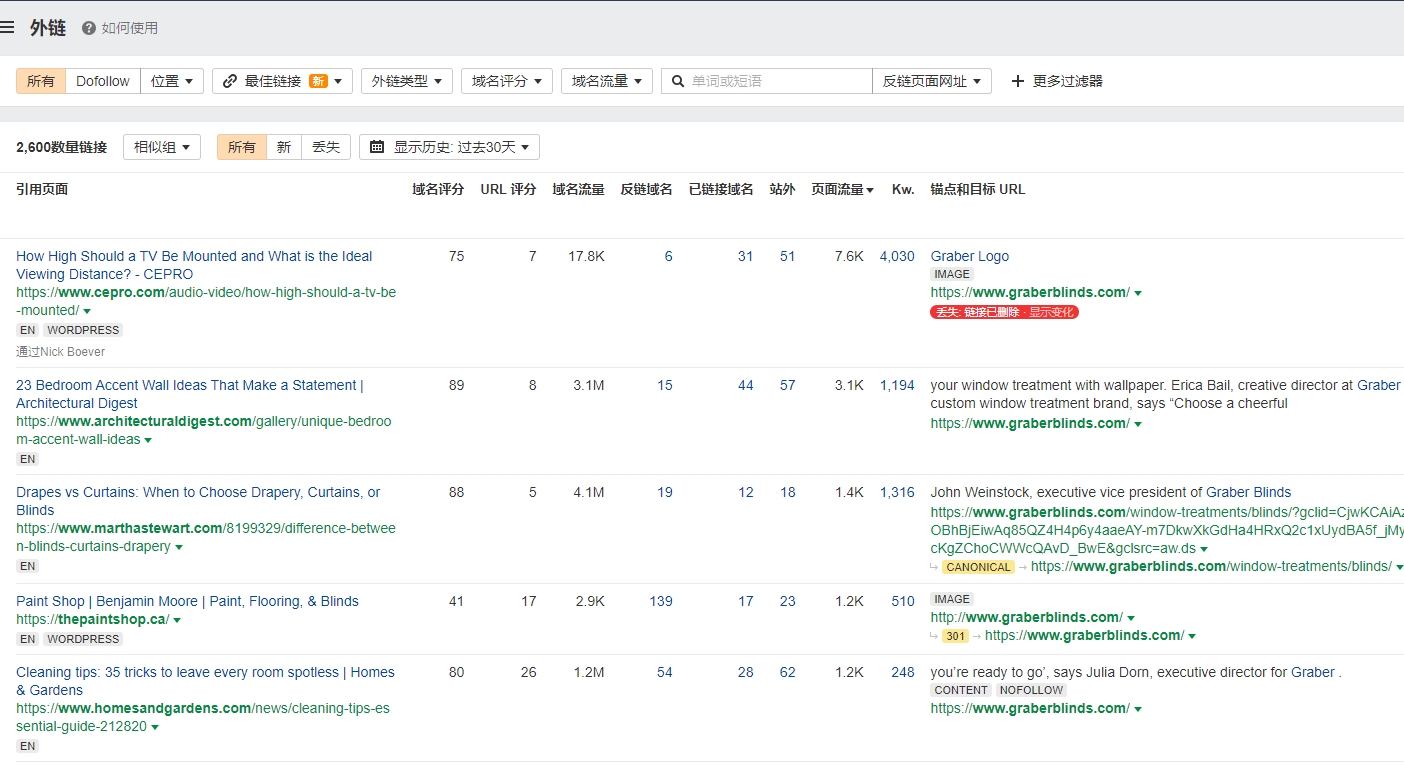Open the 反链页面网址 dropdown
Image resolution: width=1404 pixels, height=765 pixels.
coord(932,81)
